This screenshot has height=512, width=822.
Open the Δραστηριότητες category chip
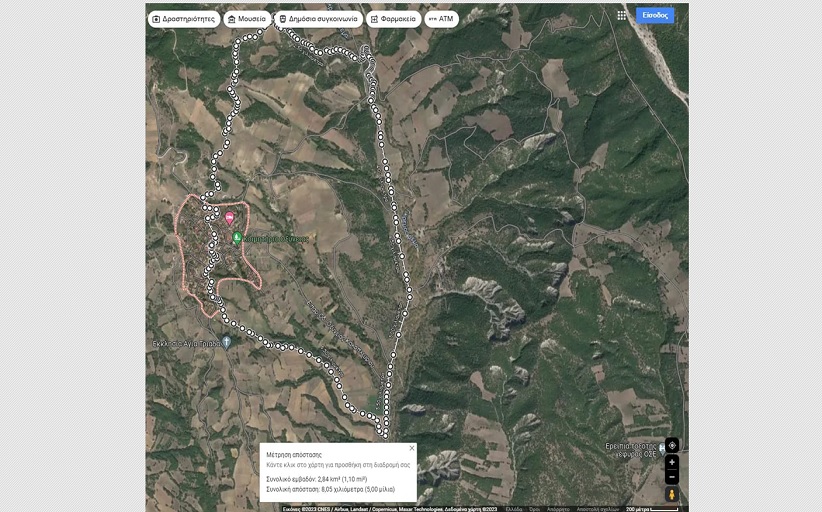(184, 19)
